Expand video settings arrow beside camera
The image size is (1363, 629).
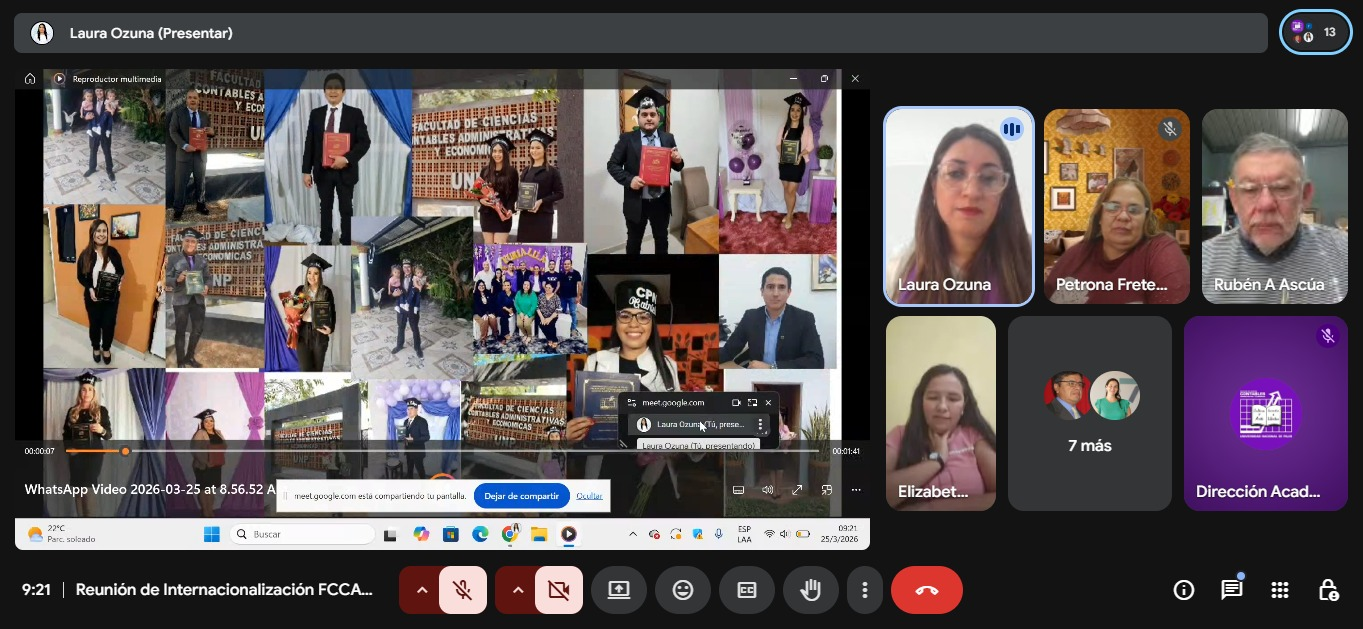click(x=517, y=590)
